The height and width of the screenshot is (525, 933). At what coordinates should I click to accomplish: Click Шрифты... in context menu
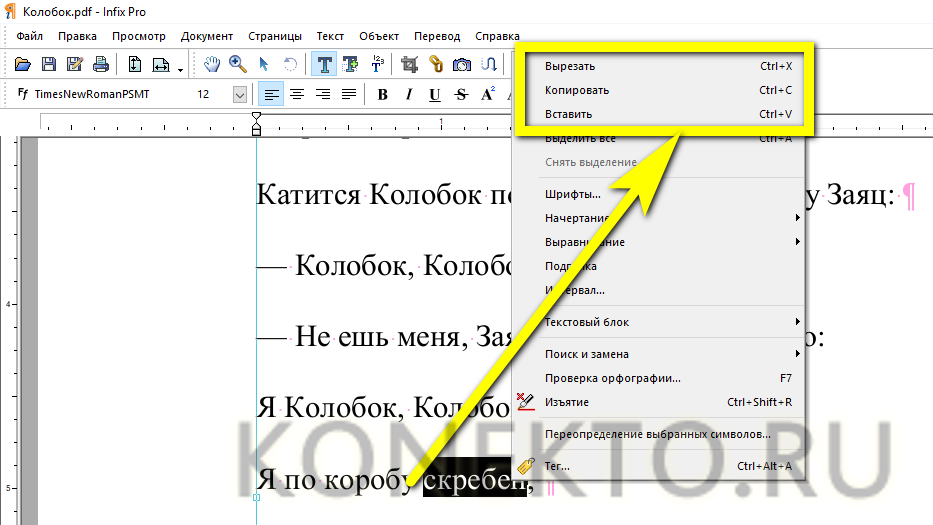[573, 194]
